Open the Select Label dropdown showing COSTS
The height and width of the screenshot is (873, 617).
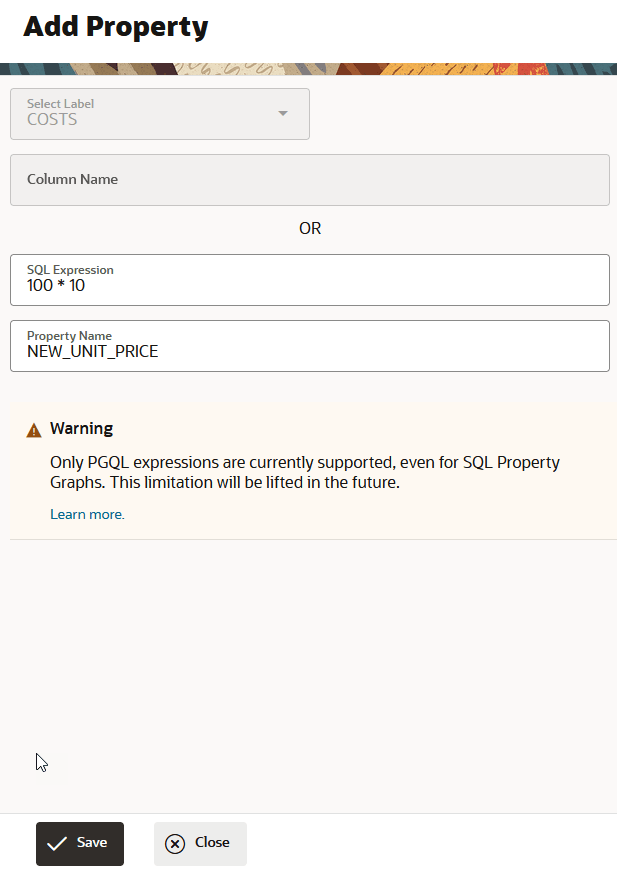160,114
